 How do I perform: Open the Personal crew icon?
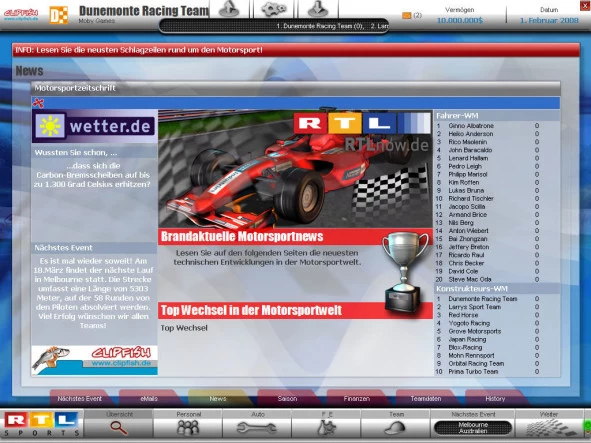coord(188,428)
